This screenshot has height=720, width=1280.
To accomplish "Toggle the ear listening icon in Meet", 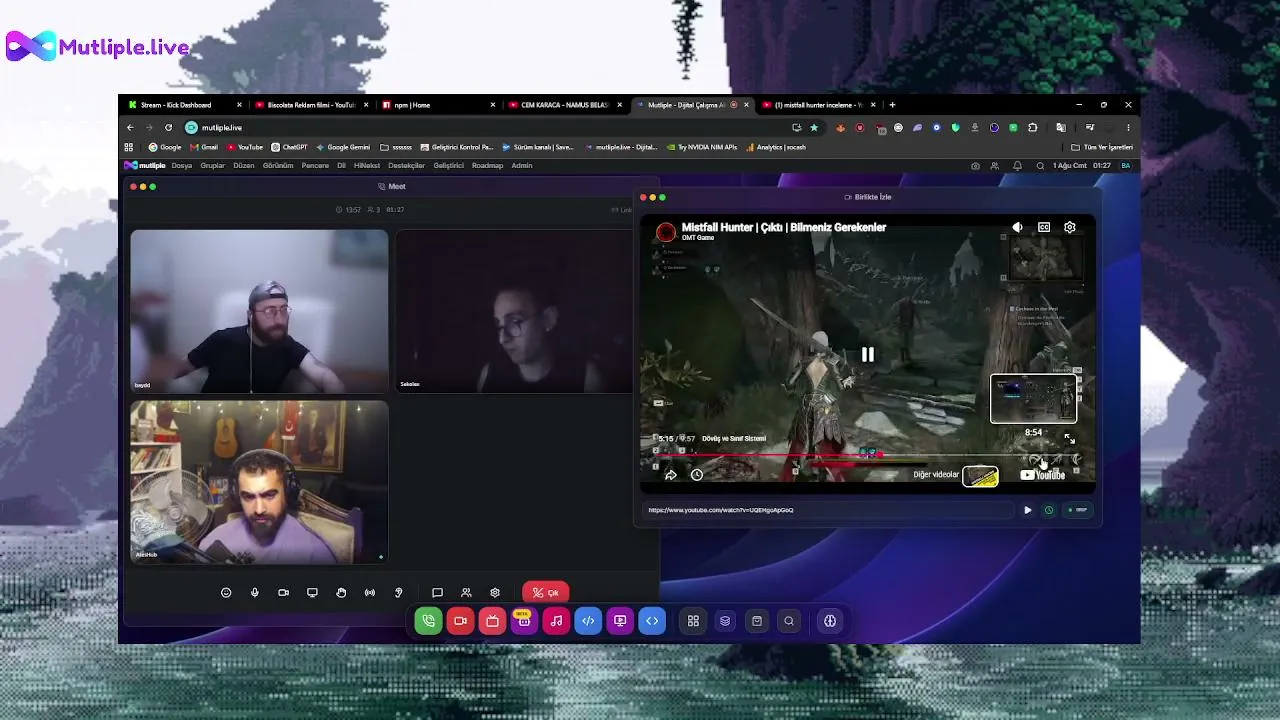I will pyautogui.click(x=399, y=593).
